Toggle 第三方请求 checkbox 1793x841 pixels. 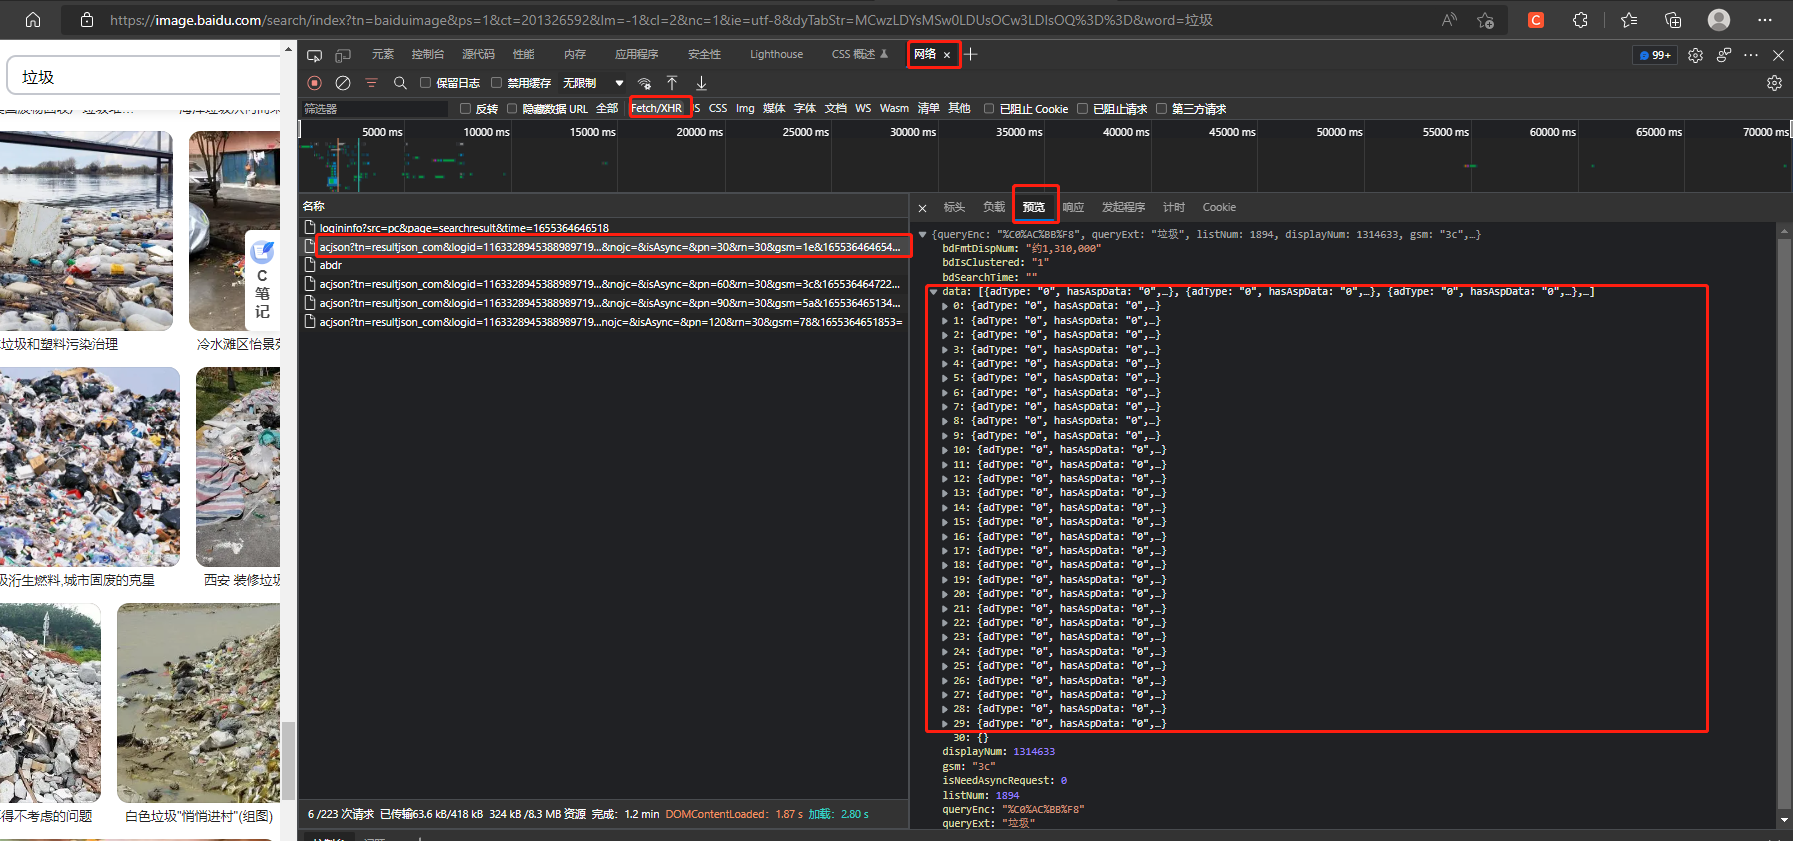click(1161, 109)
